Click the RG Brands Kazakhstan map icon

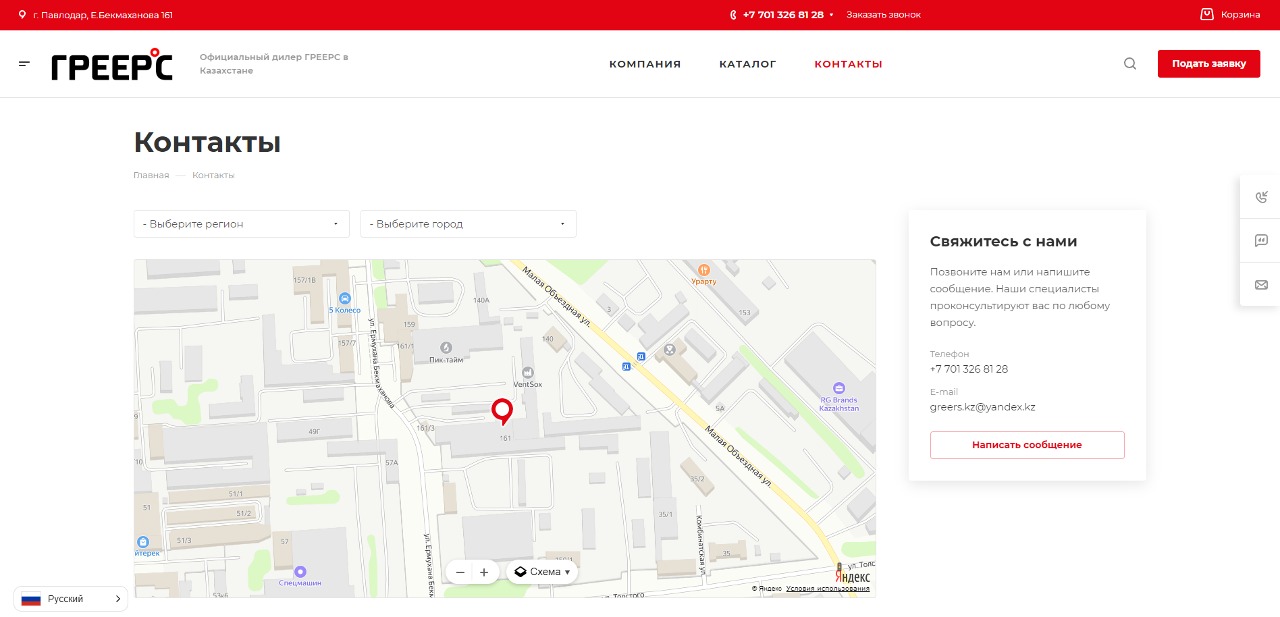pos(839,388)
